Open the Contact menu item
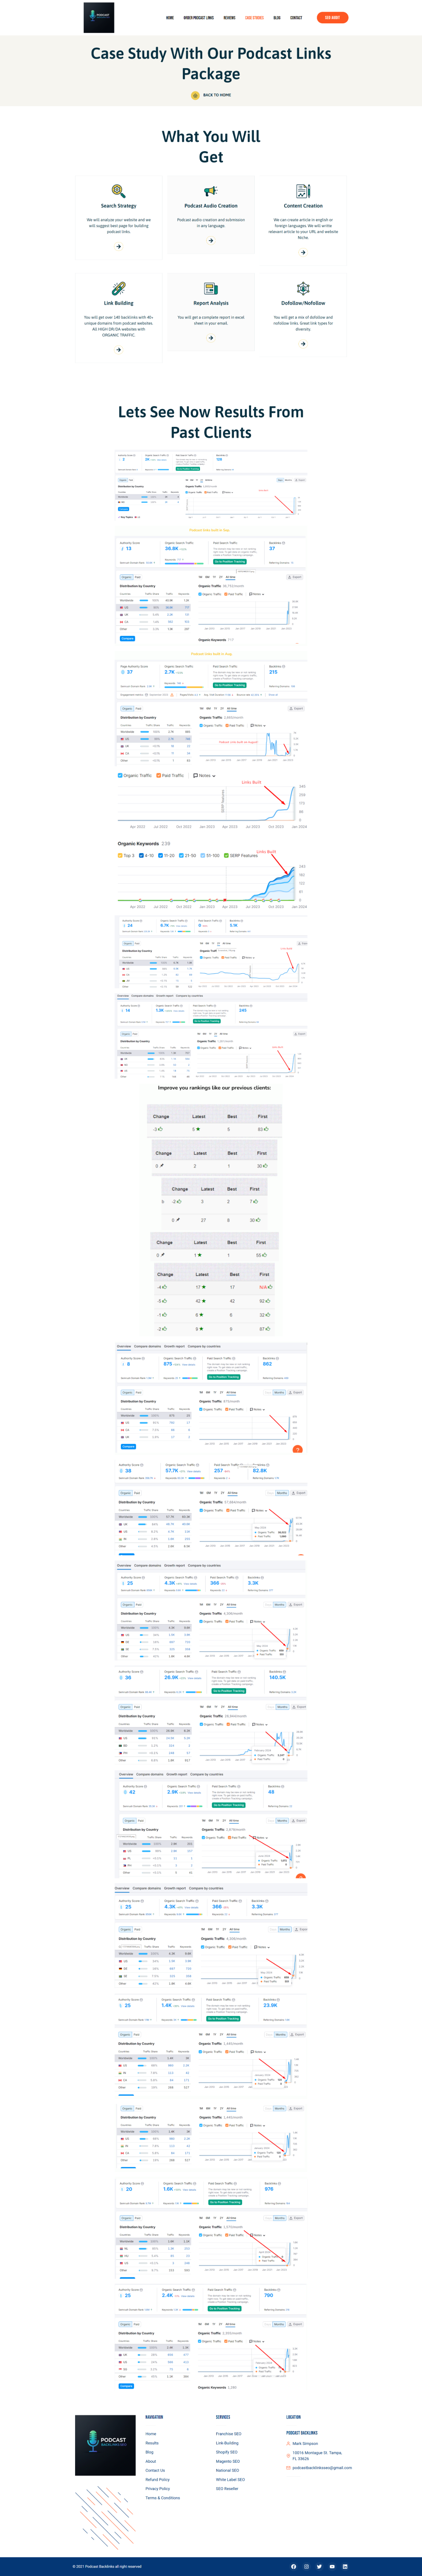The width and height of the screenshot is (422, 2576). (x=296, y=17)
